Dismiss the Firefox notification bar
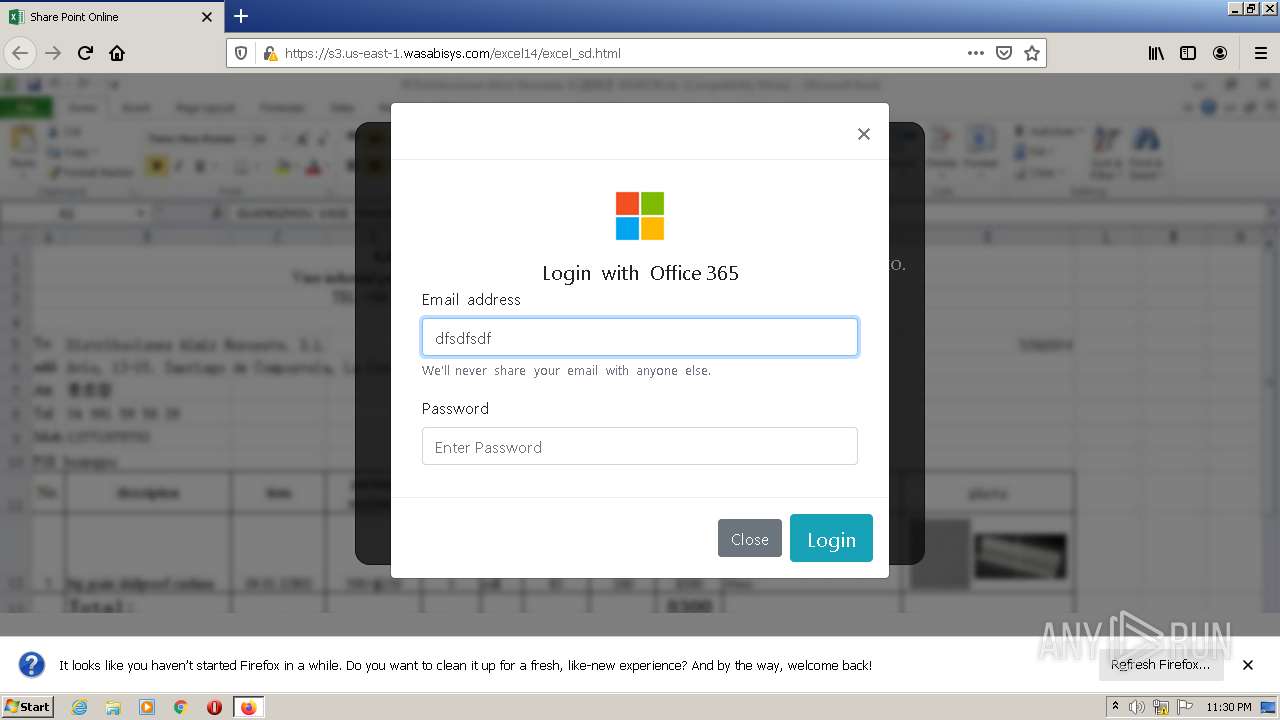Image resolution: width=1280 pixels, height=720 pixels. [x=1248, y=665]
